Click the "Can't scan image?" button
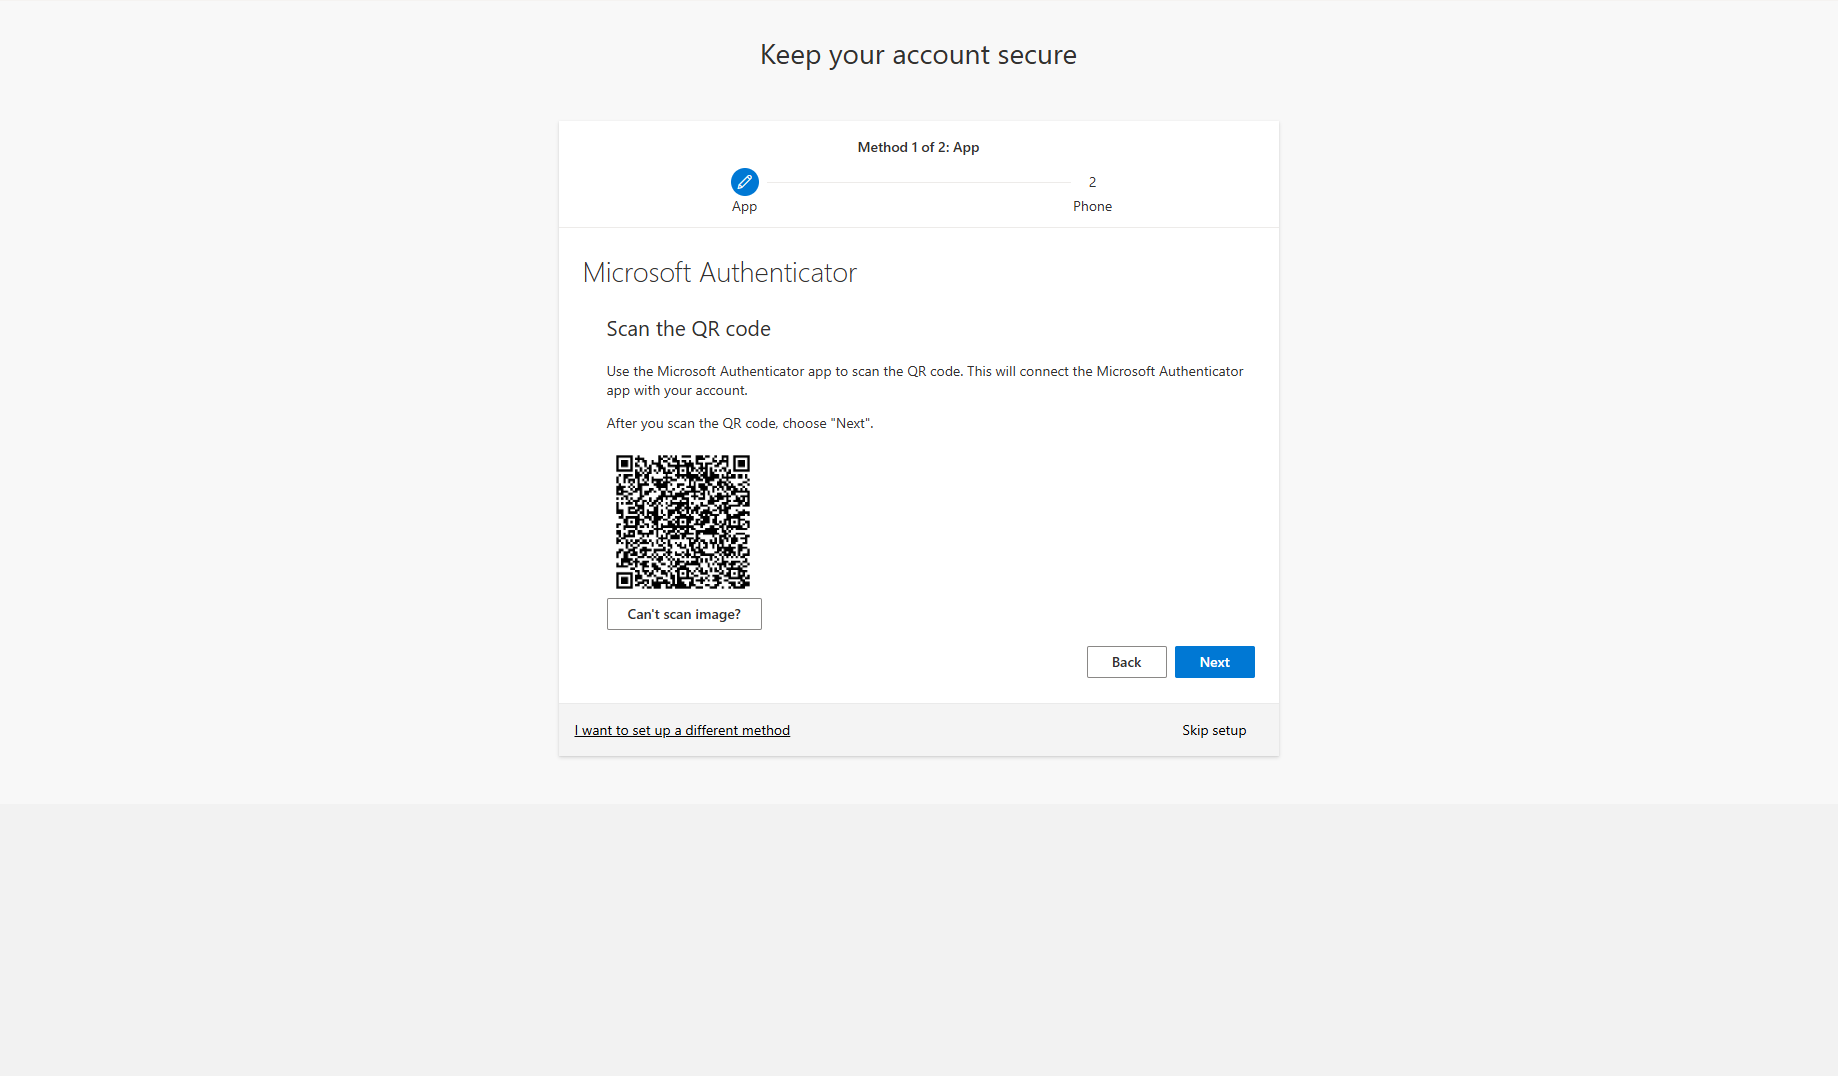Screen dimensions: 1838x1076 click(x=684, y=613)
